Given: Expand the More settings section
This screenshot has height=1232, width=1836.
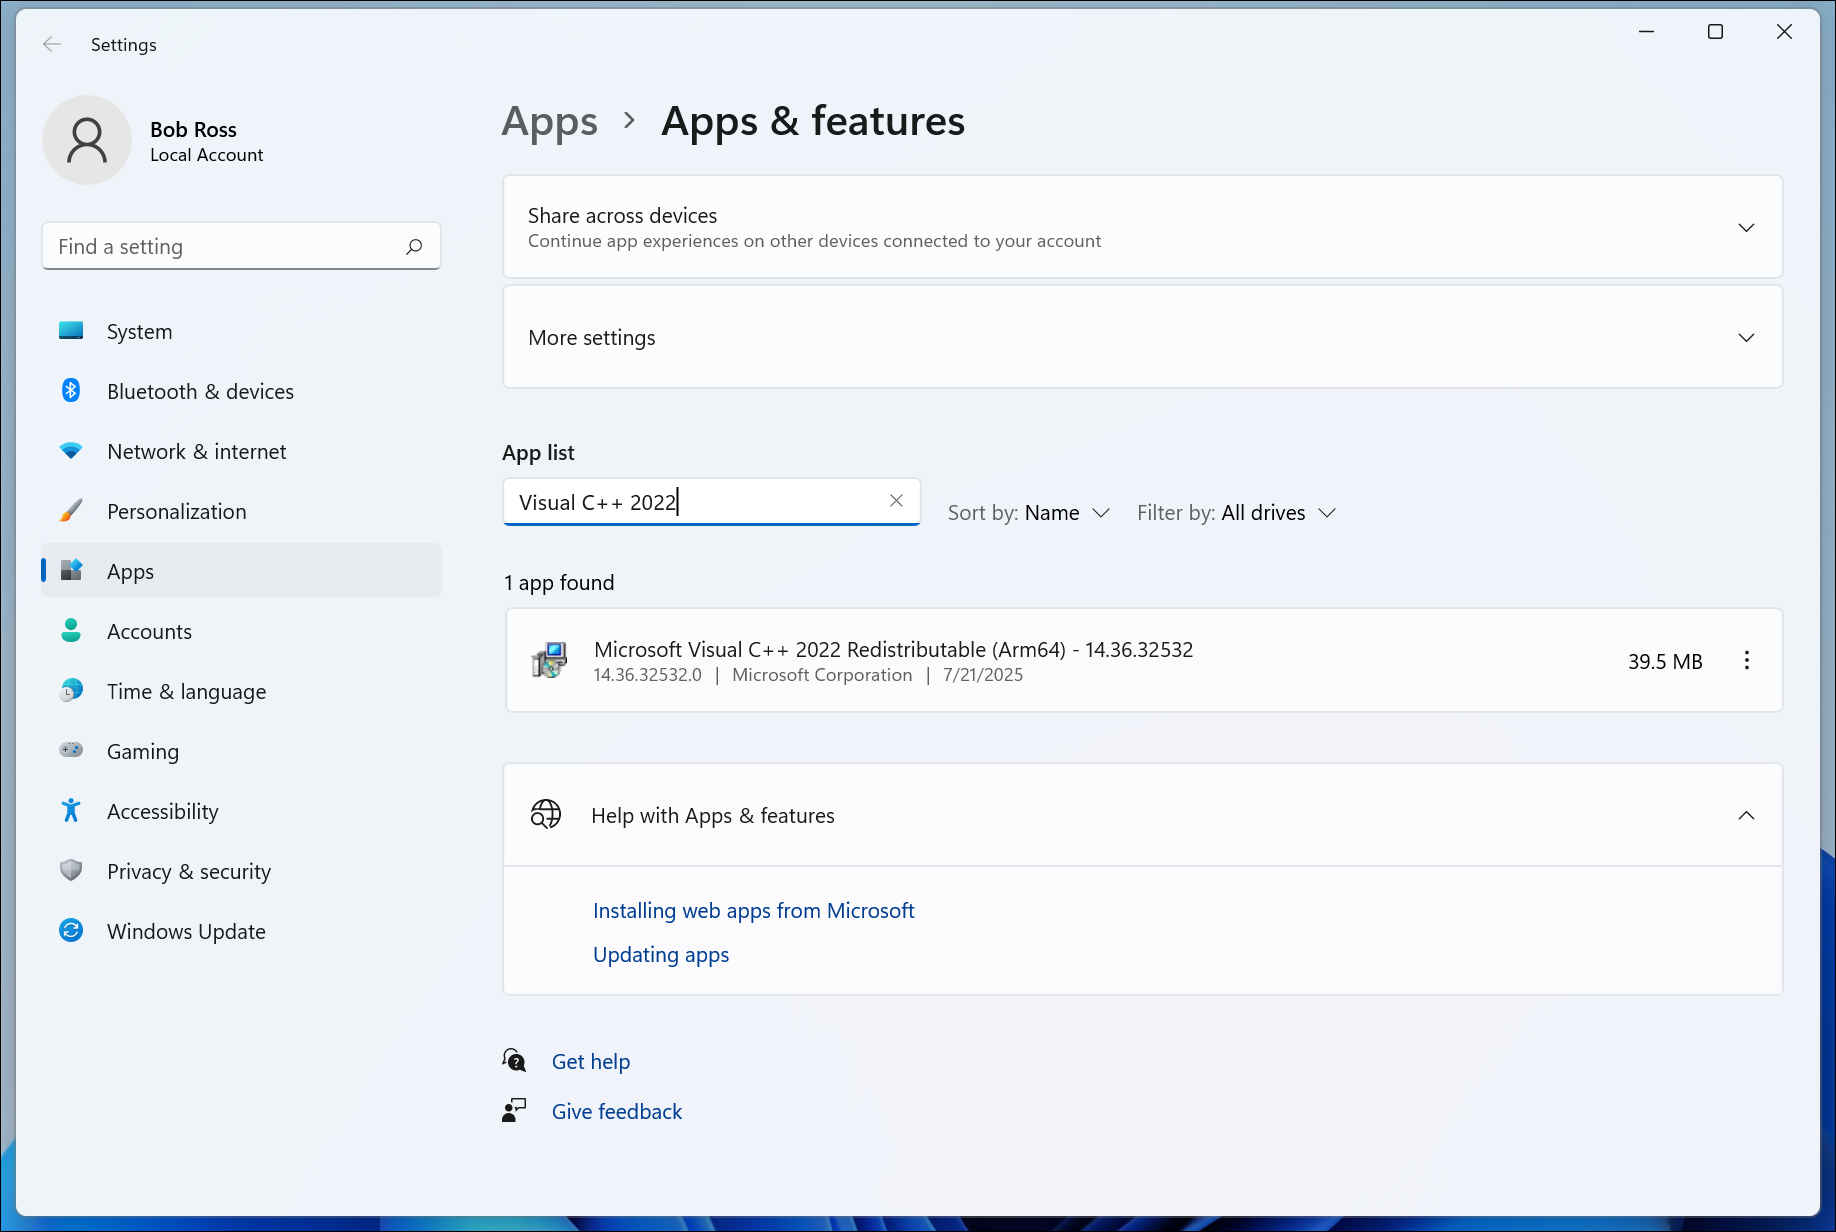Looking at the screenshot, I should [1746, 338].
